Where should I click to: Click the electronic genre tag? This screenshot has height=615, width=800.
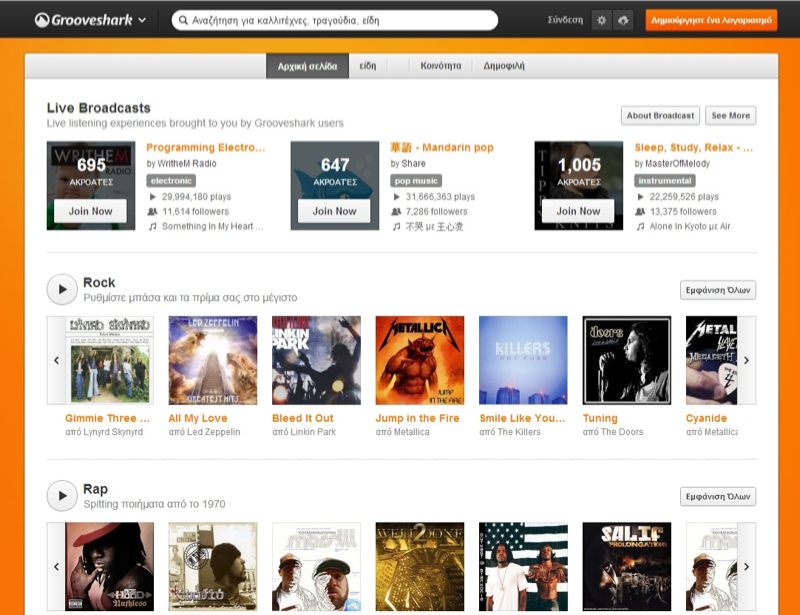click(x=171, y=181)
